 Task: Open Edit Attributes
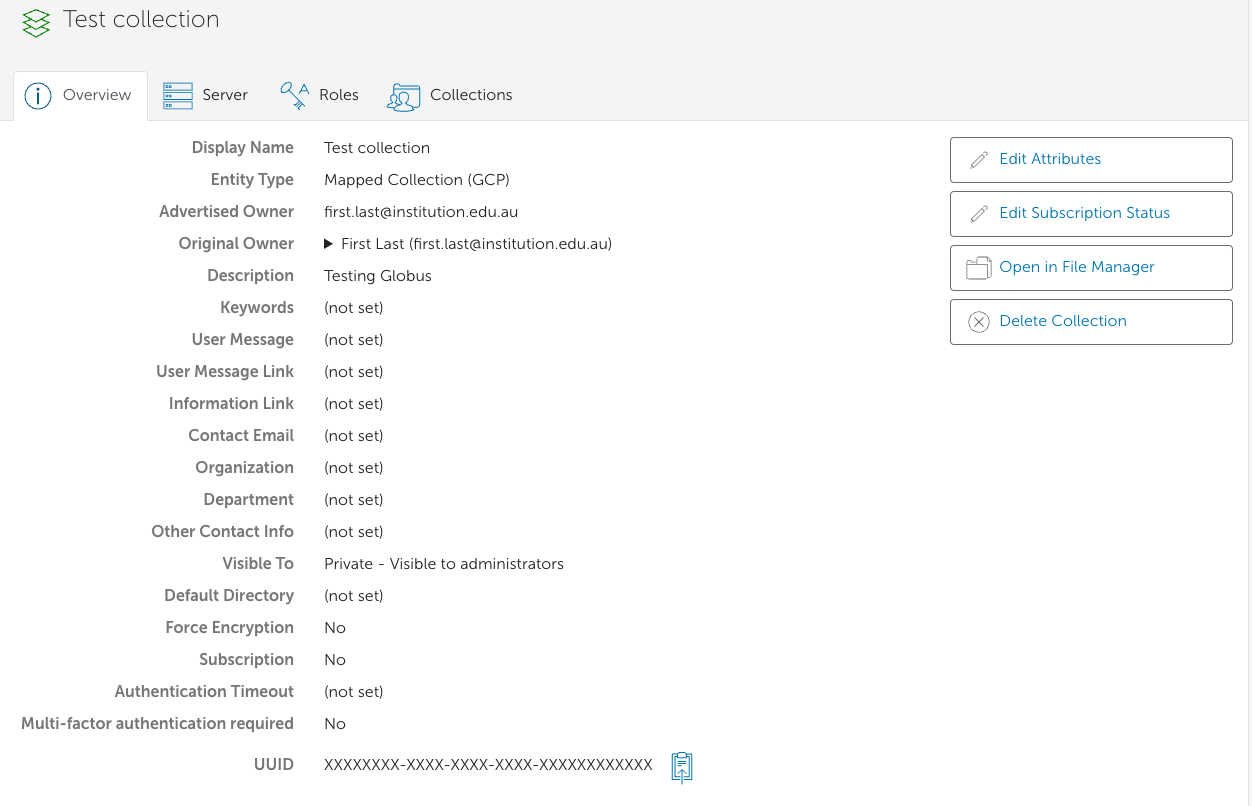1091,160
